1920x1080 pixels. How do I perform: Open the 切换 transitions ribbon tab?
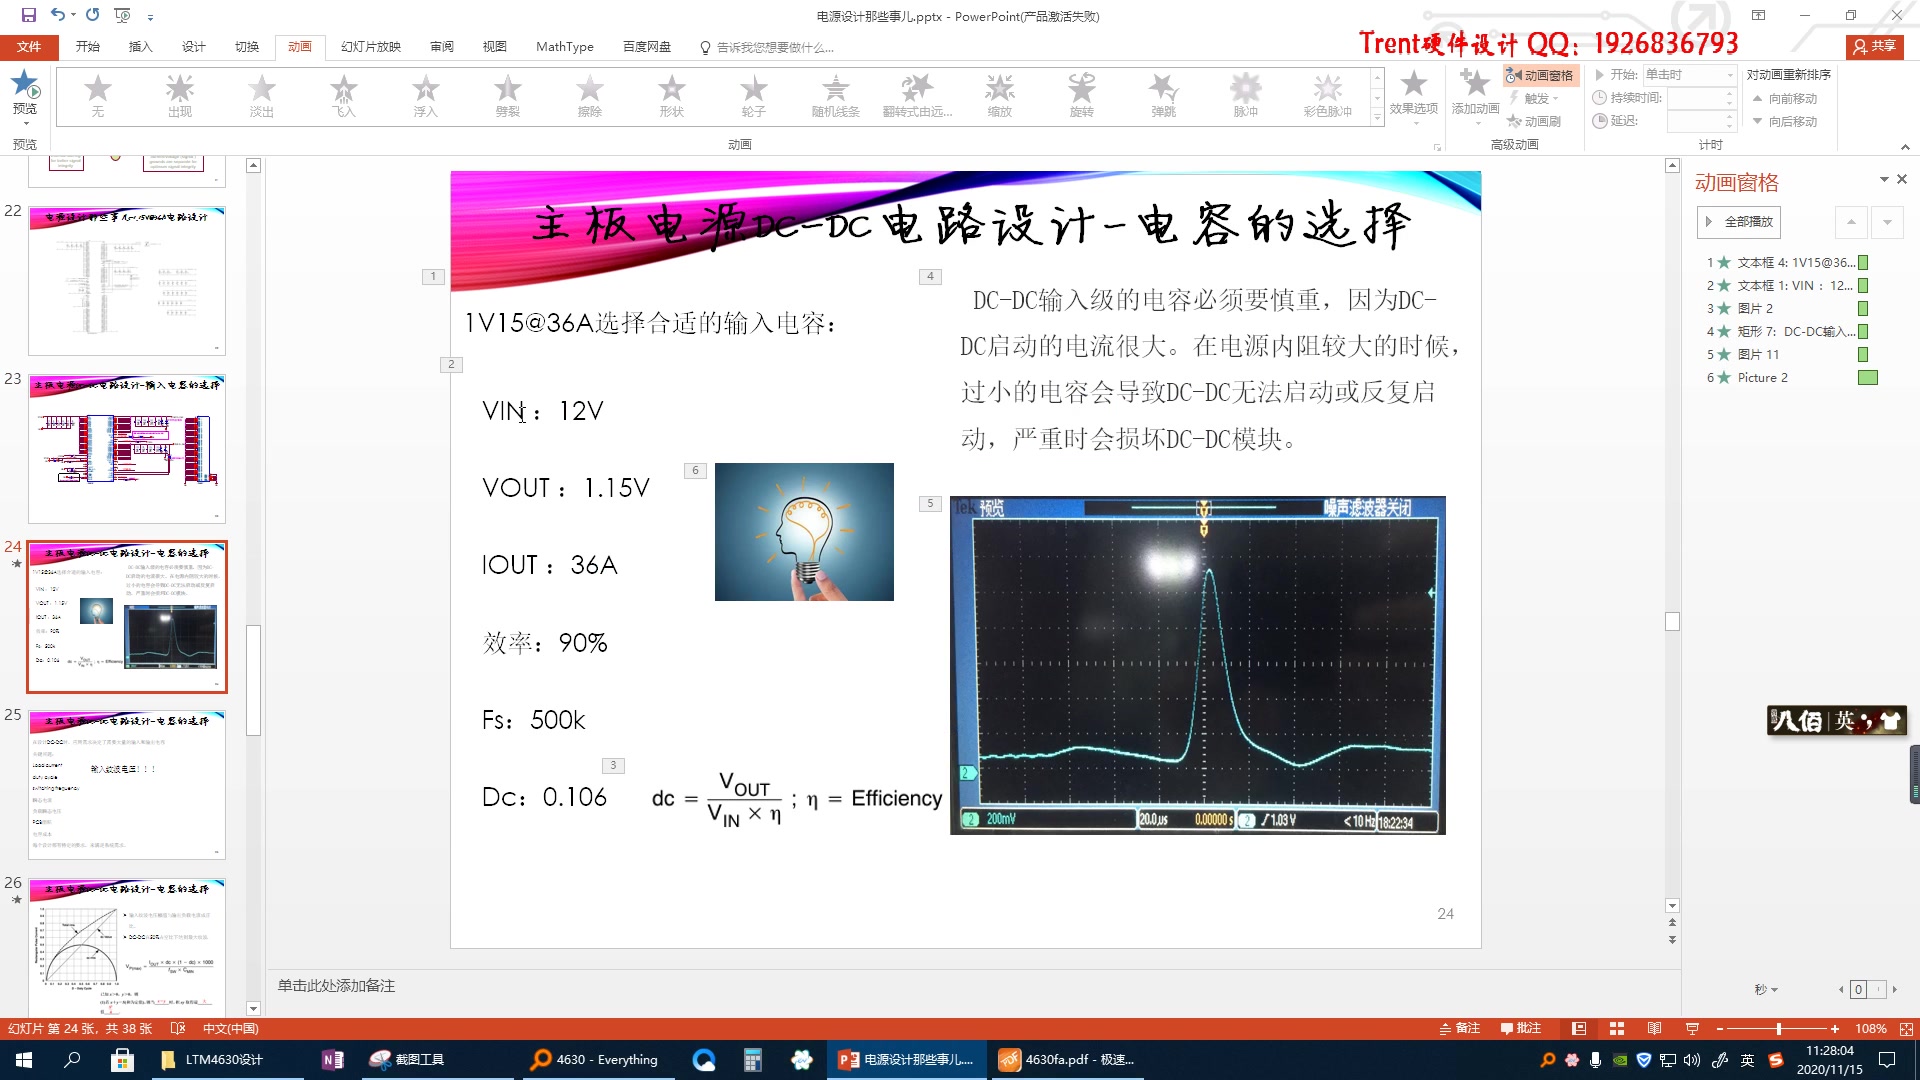pyautogui.click(x=246, y=47)
